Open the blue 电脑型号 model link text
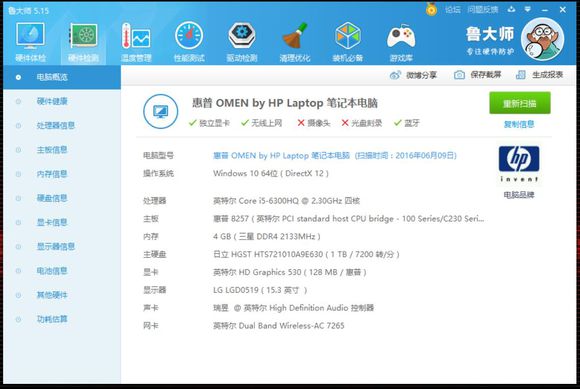The image size is (580, 389). coord(335,156)
